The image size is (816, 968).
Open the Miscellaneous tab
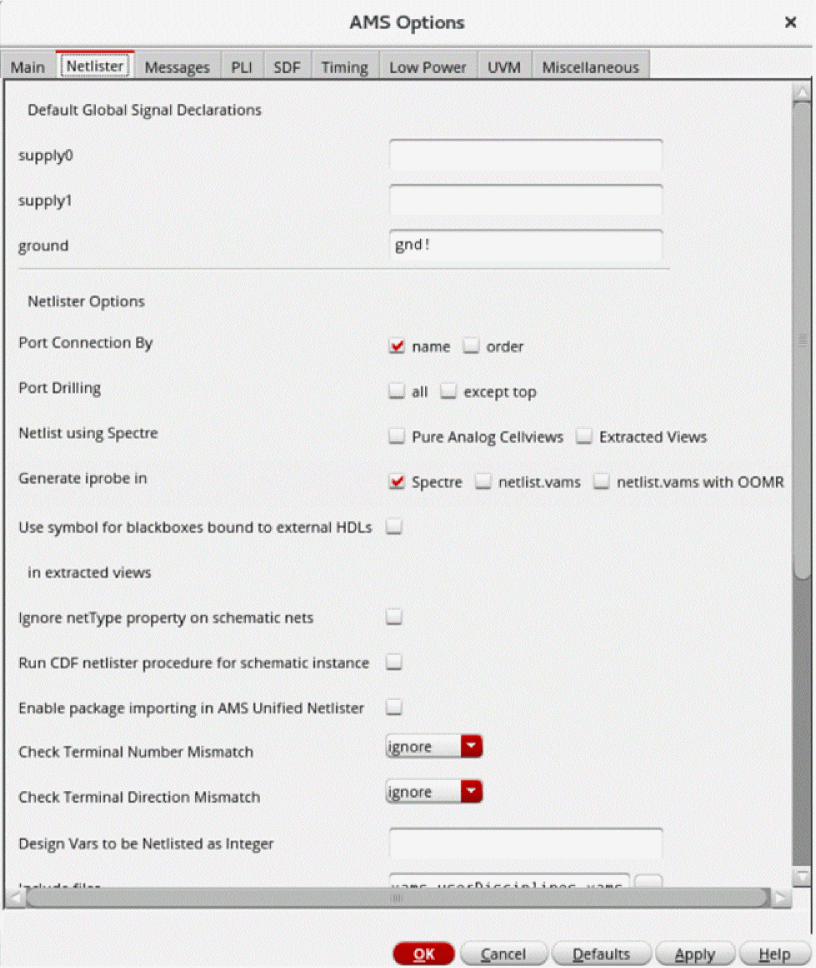pyautogui.click(x=591, y=67)
